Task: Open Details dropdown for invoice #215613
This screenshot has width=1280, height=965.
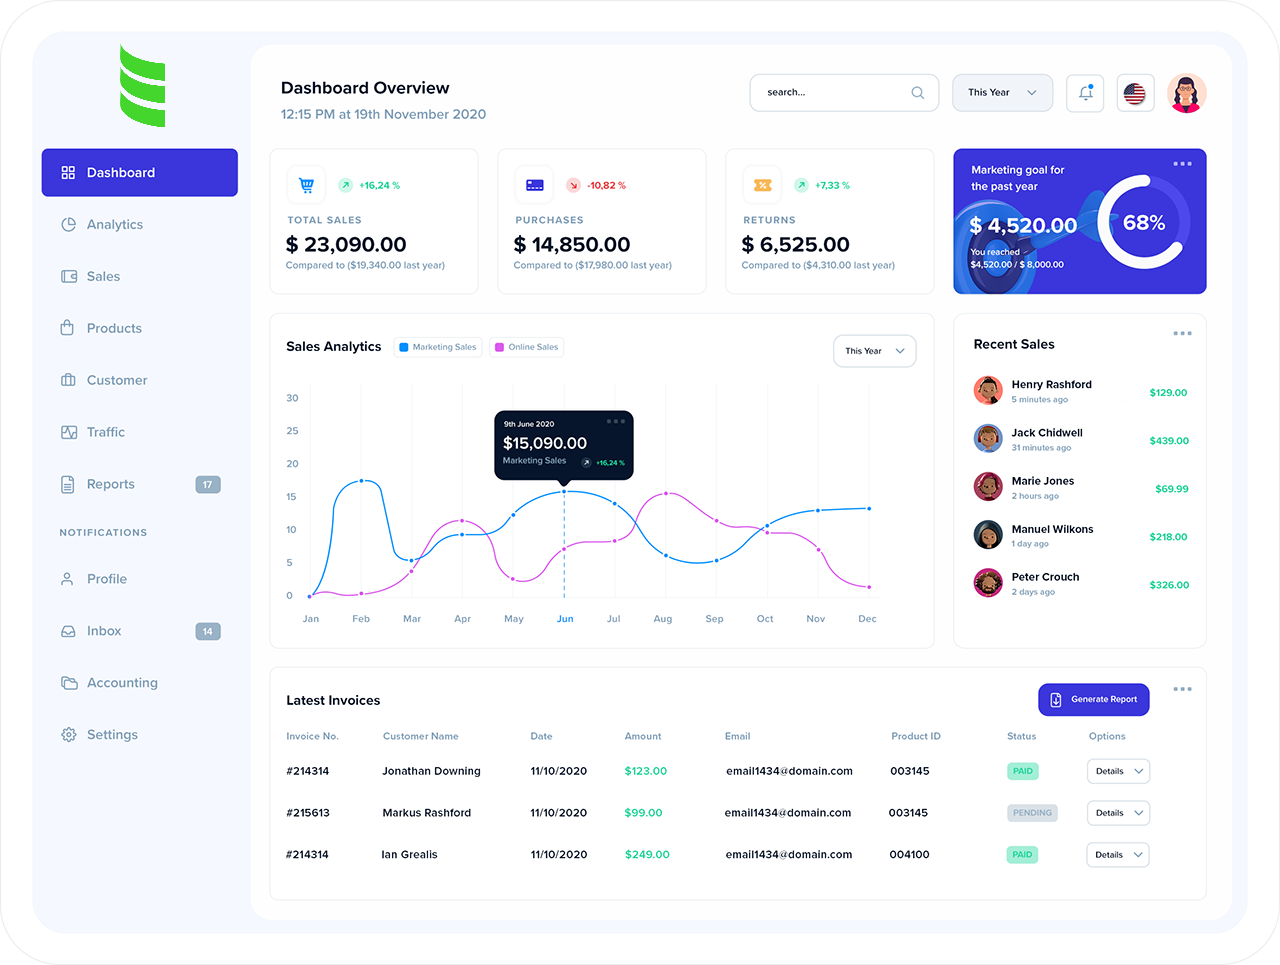Action: (x=1117, y=812)
